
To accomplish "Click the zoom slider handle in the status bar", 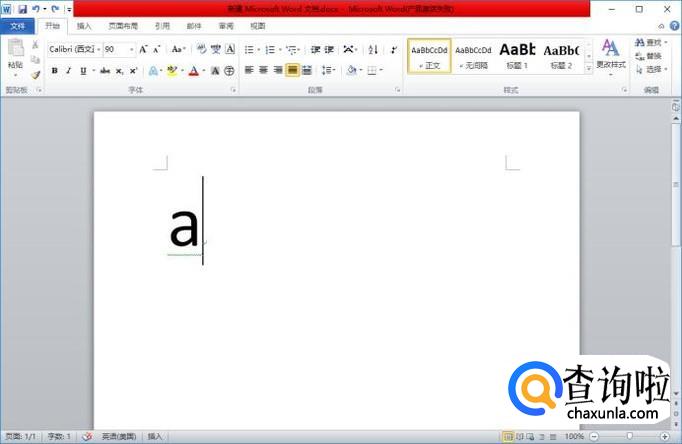I will [x=629, y=436].
